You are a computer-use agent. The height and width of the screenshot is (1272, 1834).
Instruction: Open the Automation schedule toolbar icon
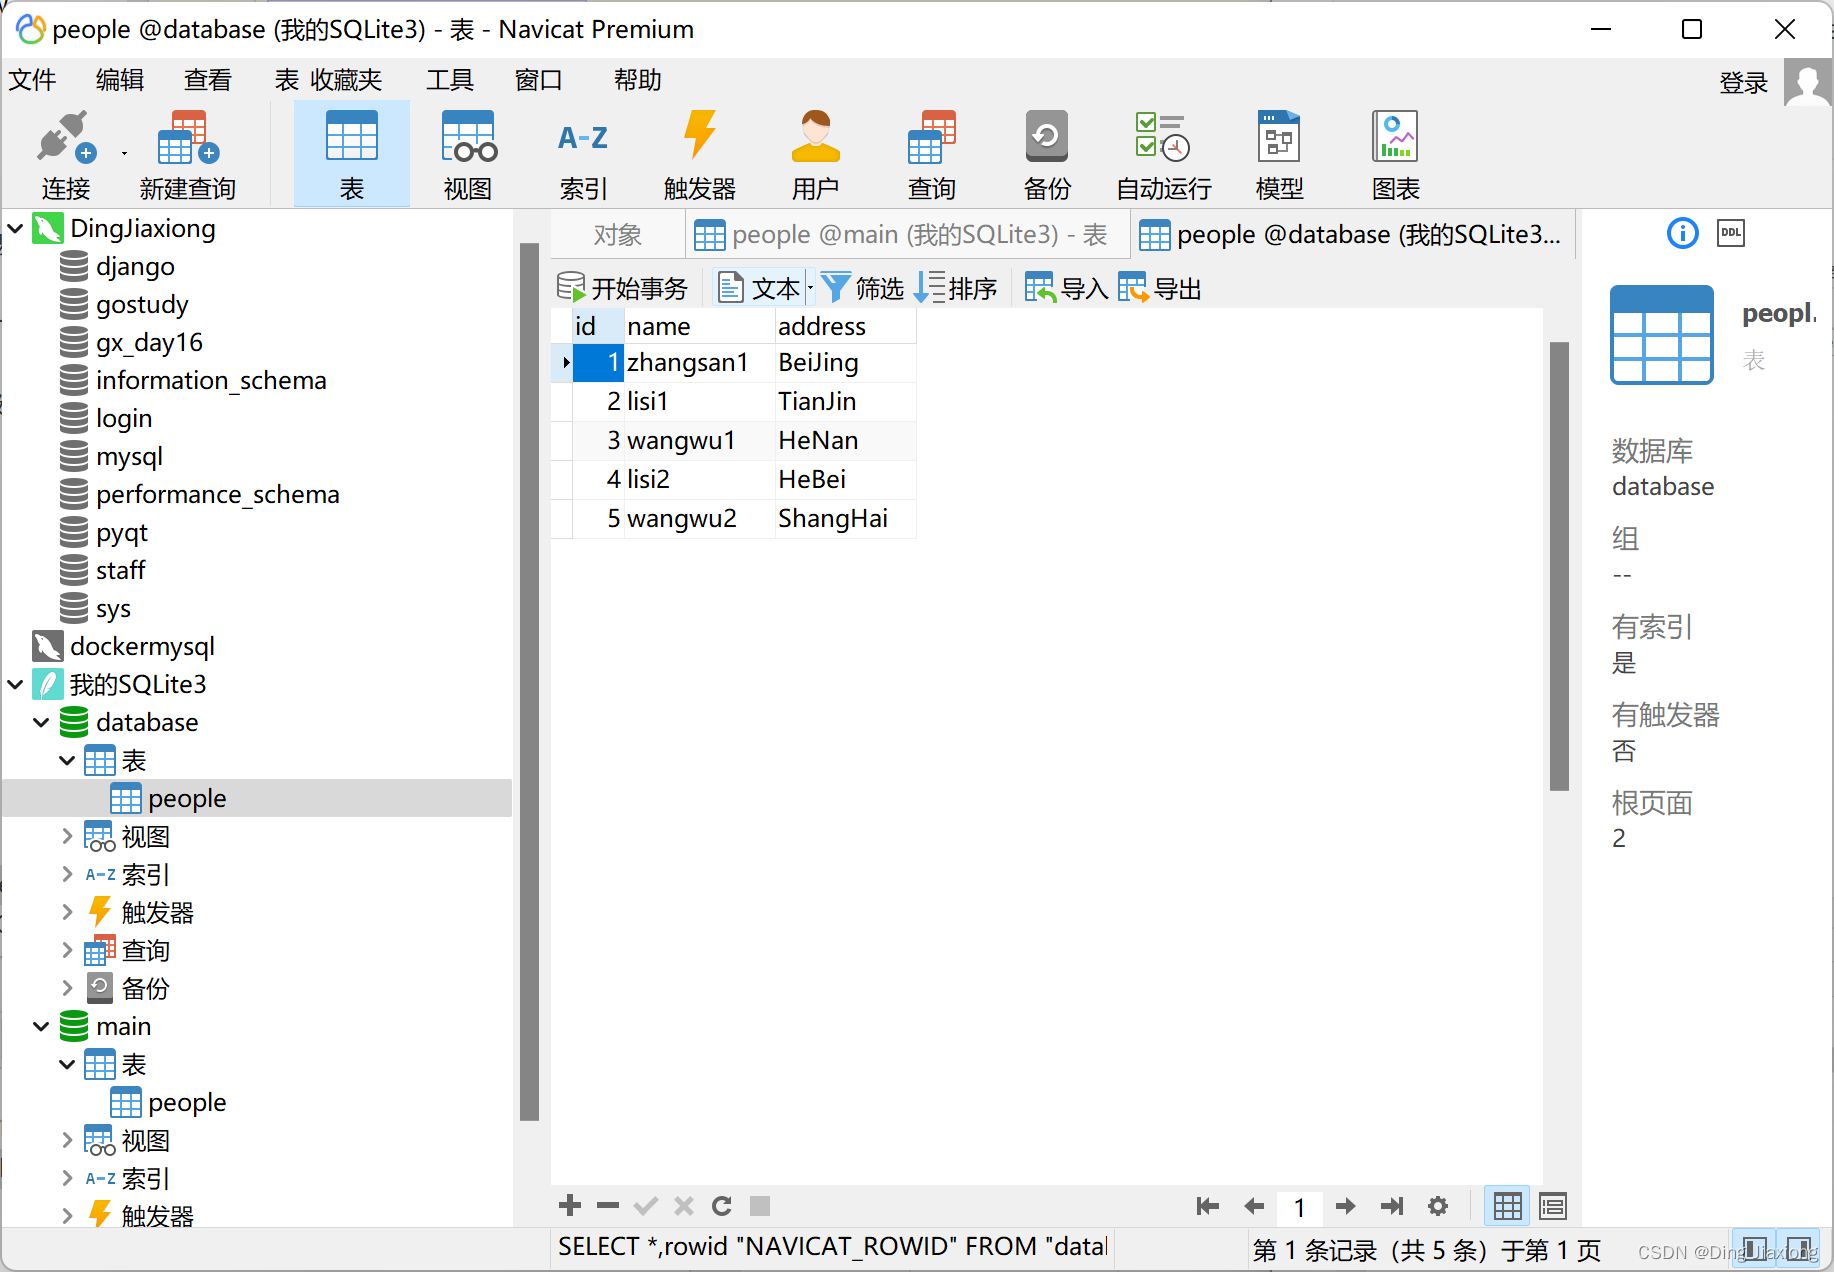tap(1163, 138)
